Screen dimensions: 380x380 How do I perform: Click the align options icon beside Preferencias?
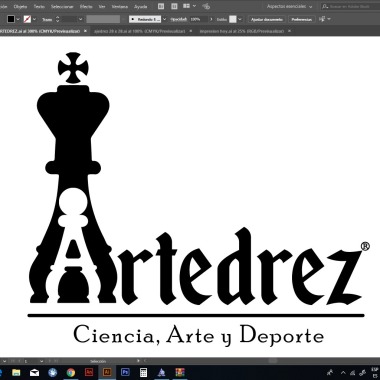(x=322, y=19)
